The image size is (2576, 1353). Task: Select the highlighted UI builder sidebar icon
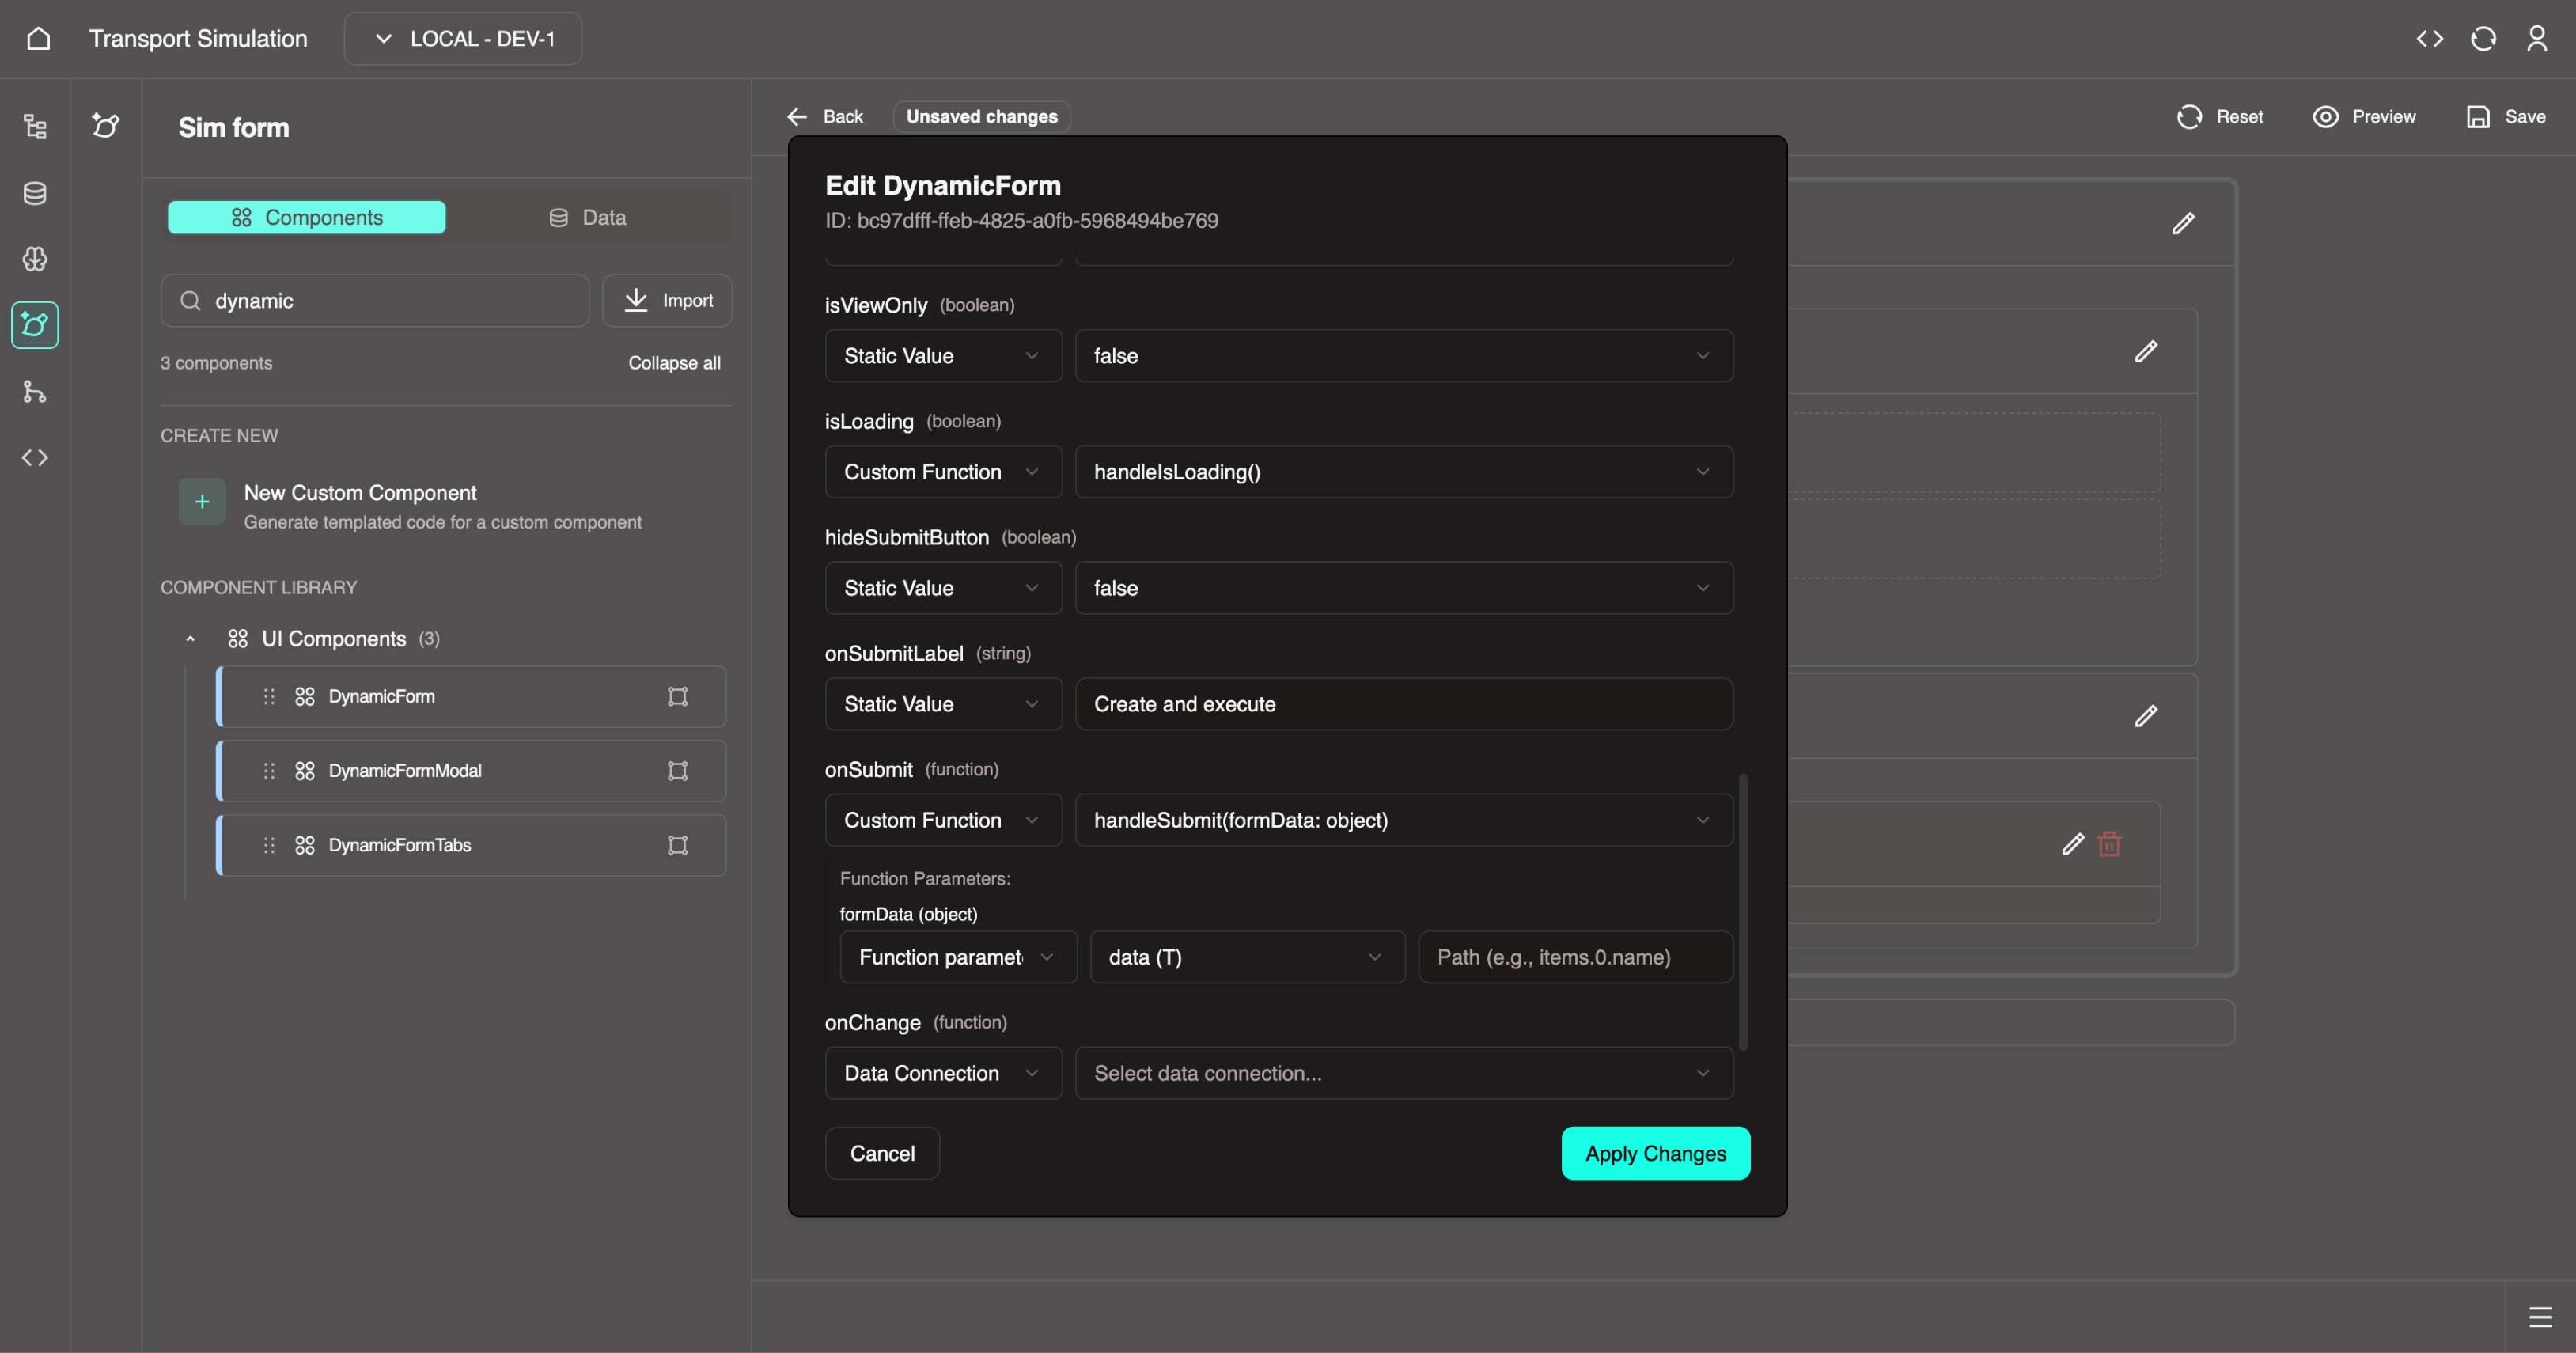coord(35,325)
